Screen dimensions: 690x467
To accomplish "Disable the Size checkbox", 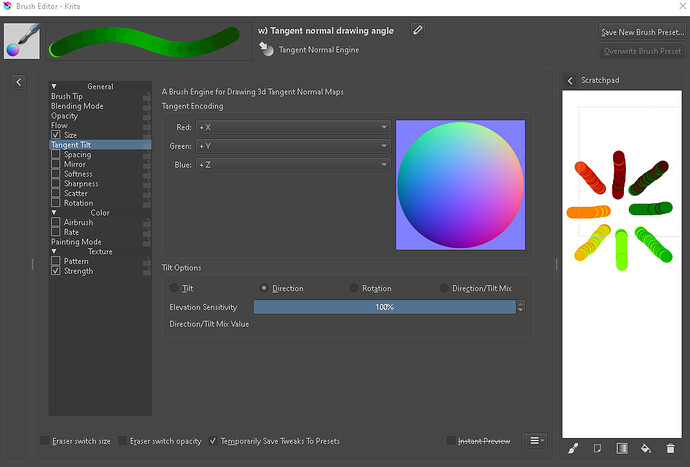I will (x=55, y=135).
